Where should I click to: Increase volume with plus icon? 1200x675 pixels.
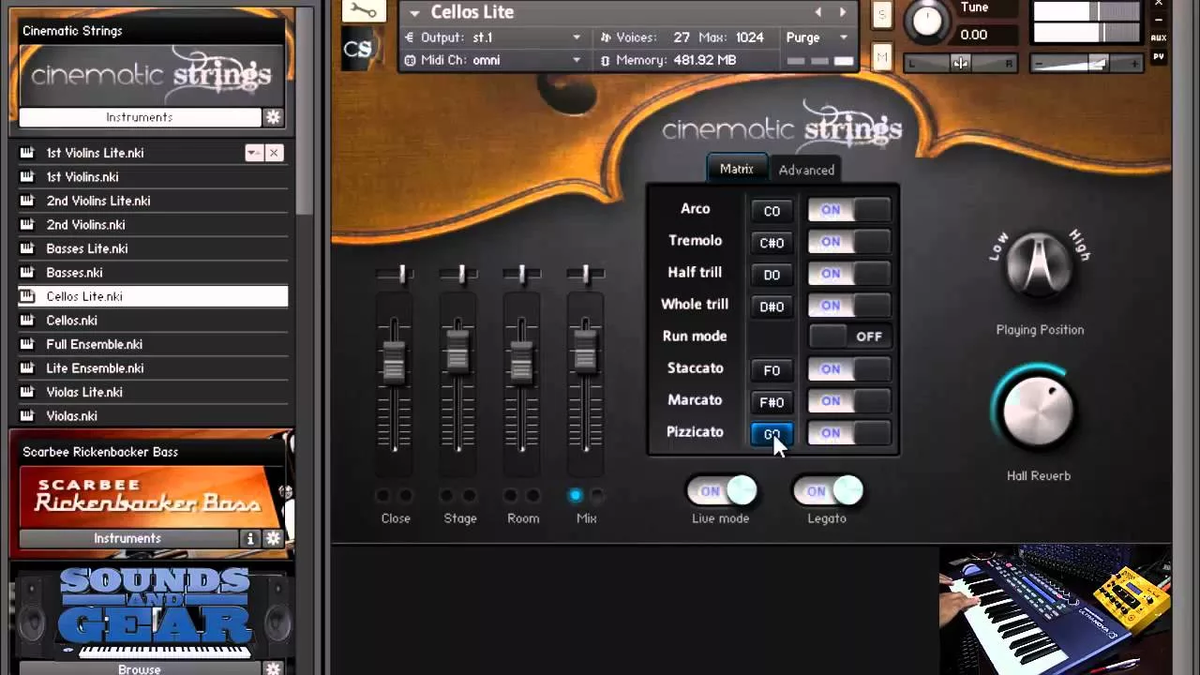pos(1135,63)
